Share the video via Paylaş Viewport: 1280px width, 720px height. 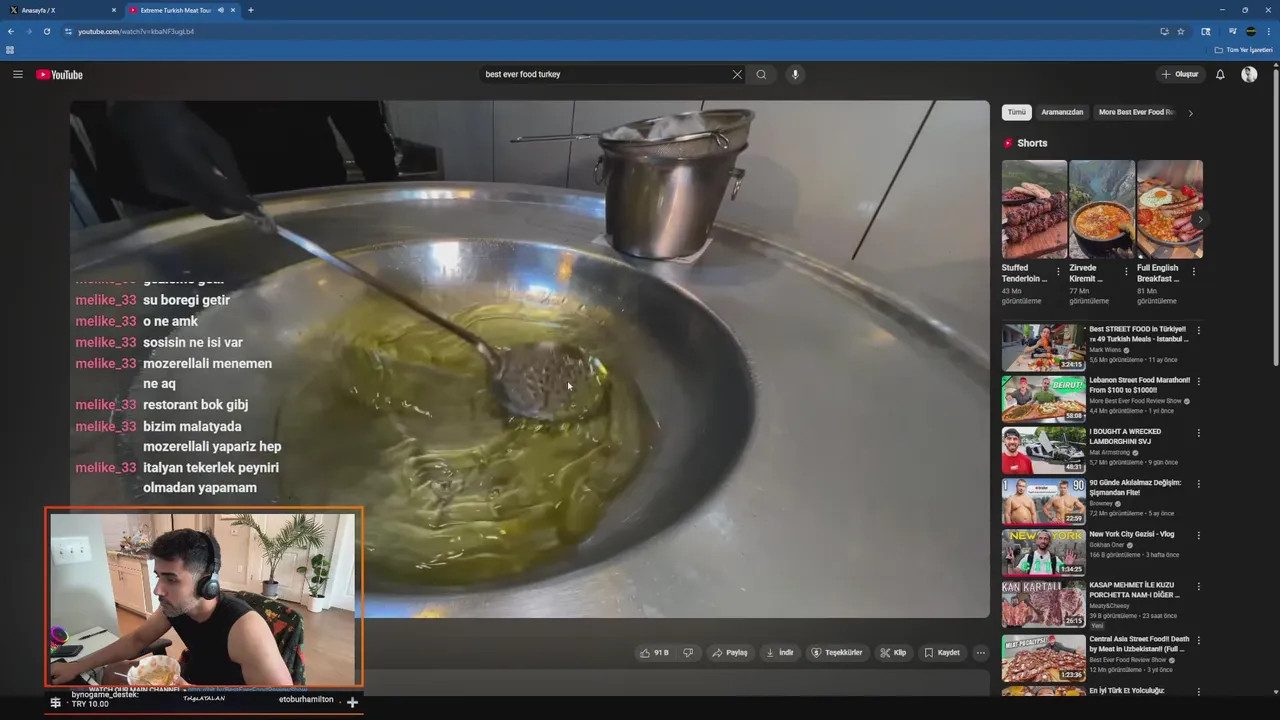[x=729, y=652]
